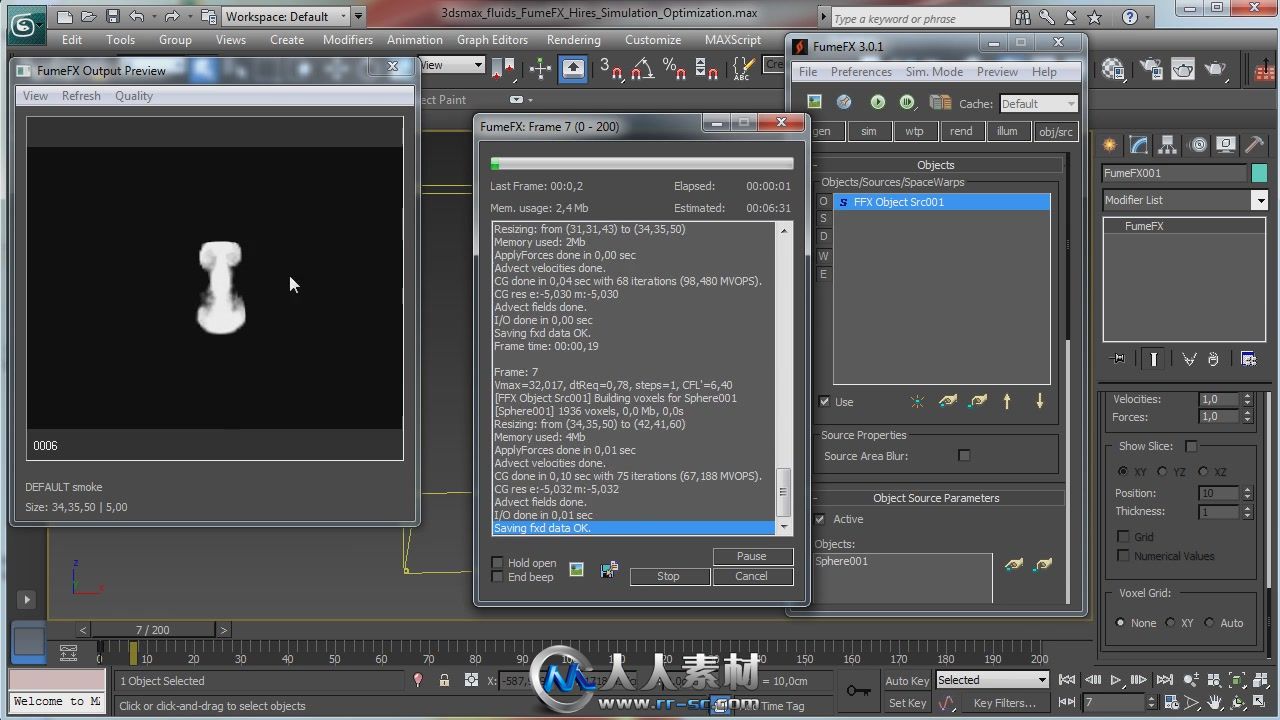Image resolution: width=1280 pixels, height=720 pixels.
Task: Open the Utilities hammer tab icon
Action: (x=1254, y=145)
